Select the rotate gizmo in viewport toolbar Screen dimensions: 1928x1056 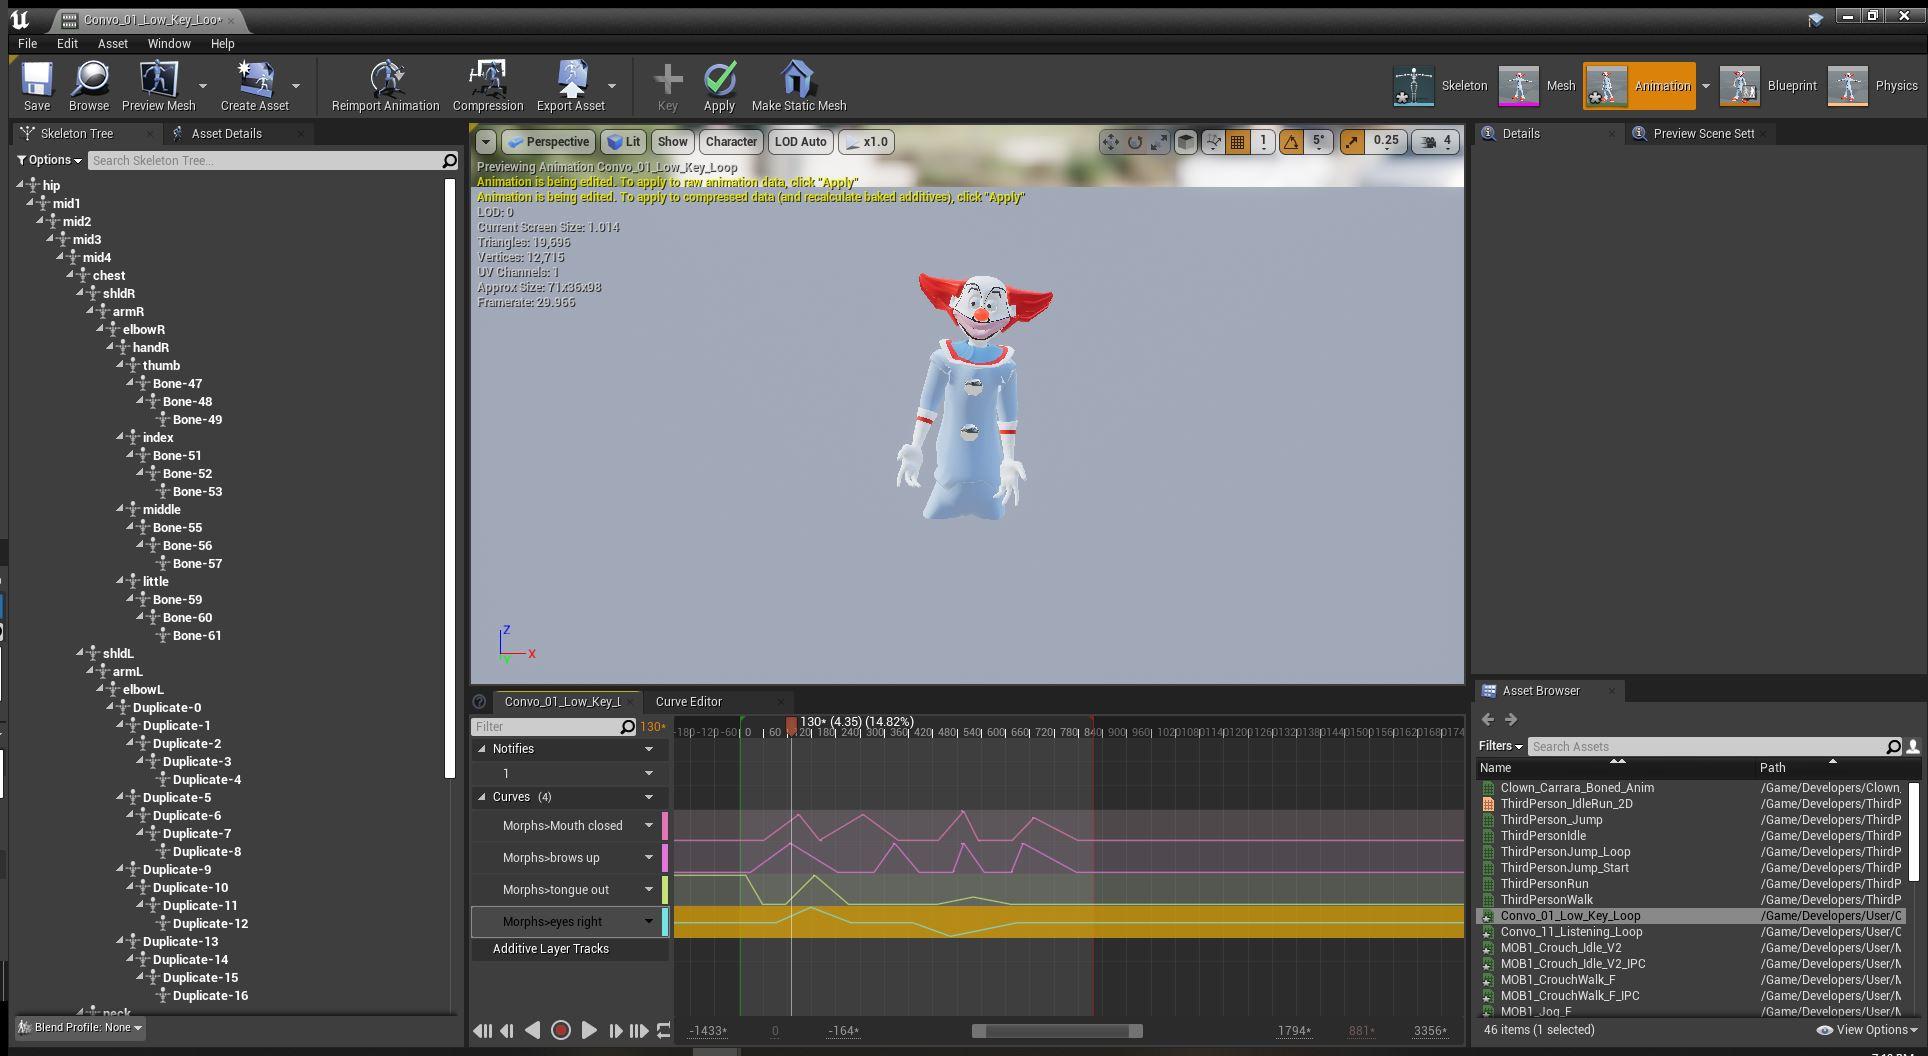(x=1134, y=142)
